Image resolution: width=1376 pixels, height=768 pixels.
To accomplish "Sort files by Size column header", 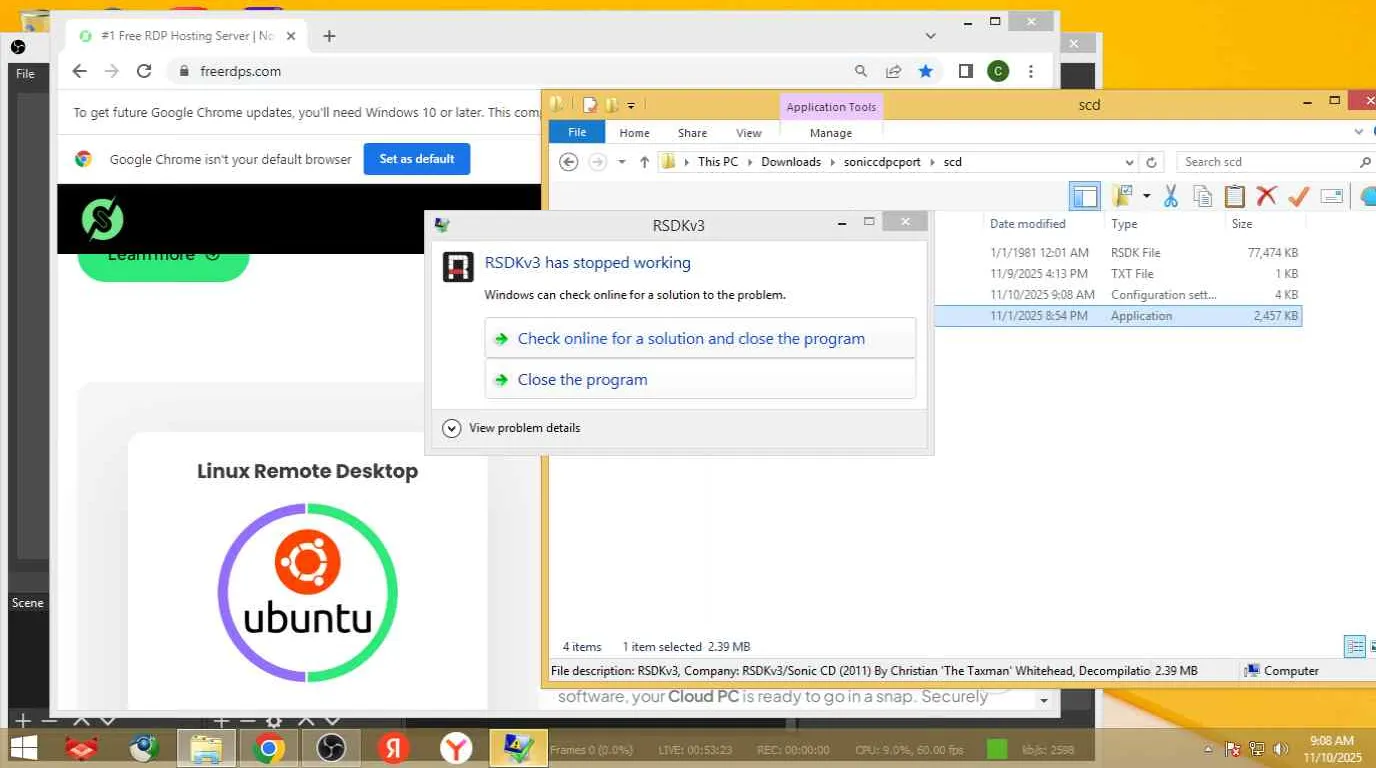I will coord(1242,224).
